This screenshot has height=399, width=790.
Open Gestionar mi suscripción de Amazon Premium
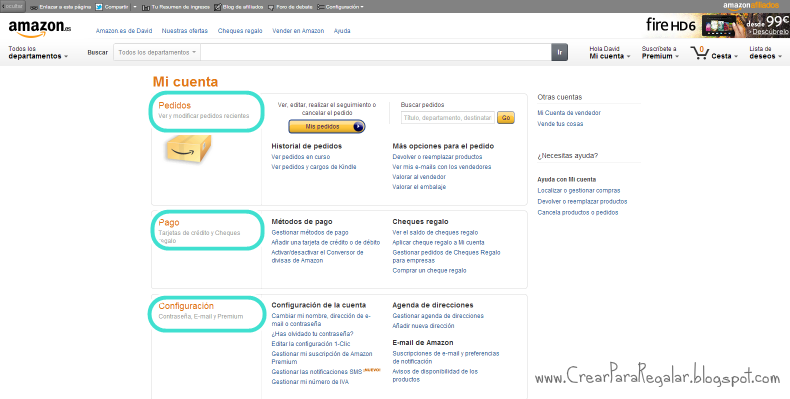pos(322,358)
